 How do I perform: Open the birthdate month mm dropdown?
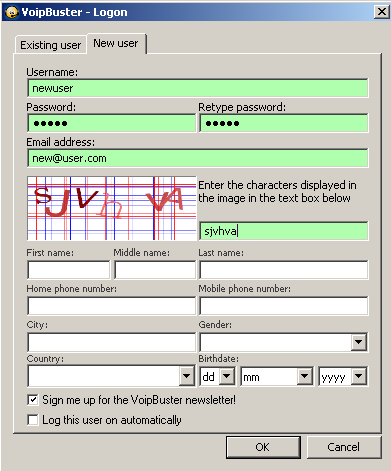coord(304,377)
